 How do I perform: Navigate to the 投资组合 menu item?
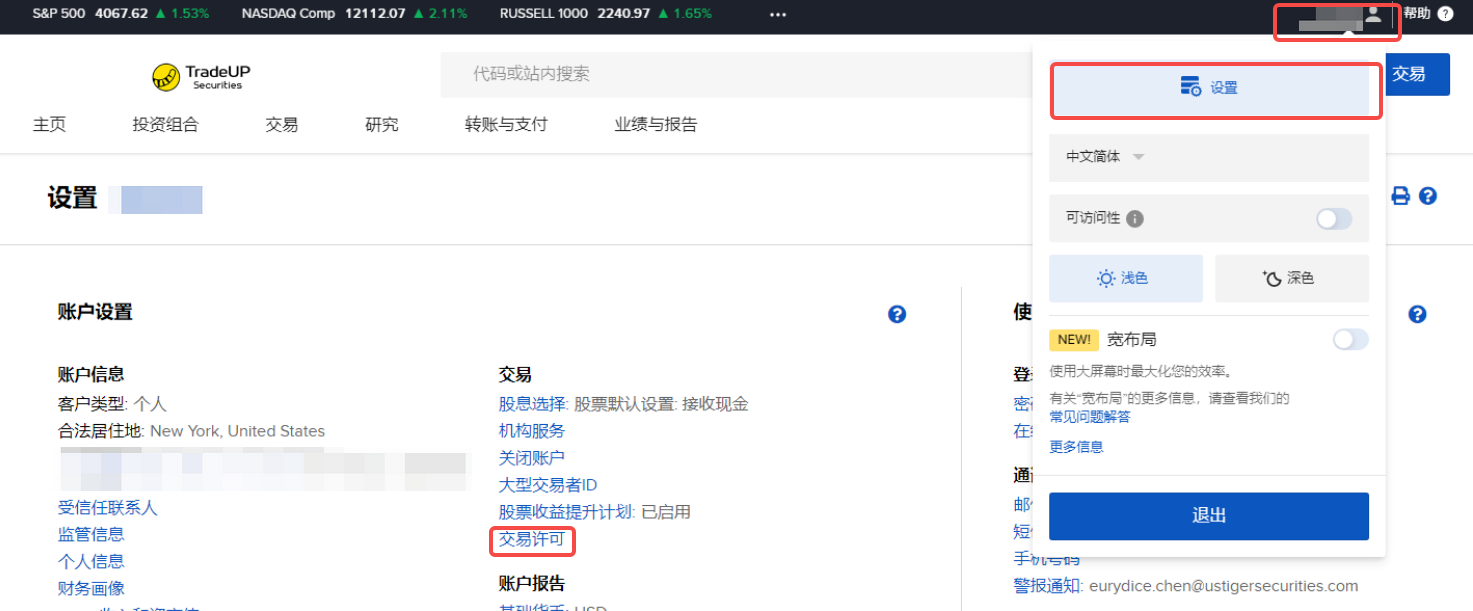click(x=165, y=124)
